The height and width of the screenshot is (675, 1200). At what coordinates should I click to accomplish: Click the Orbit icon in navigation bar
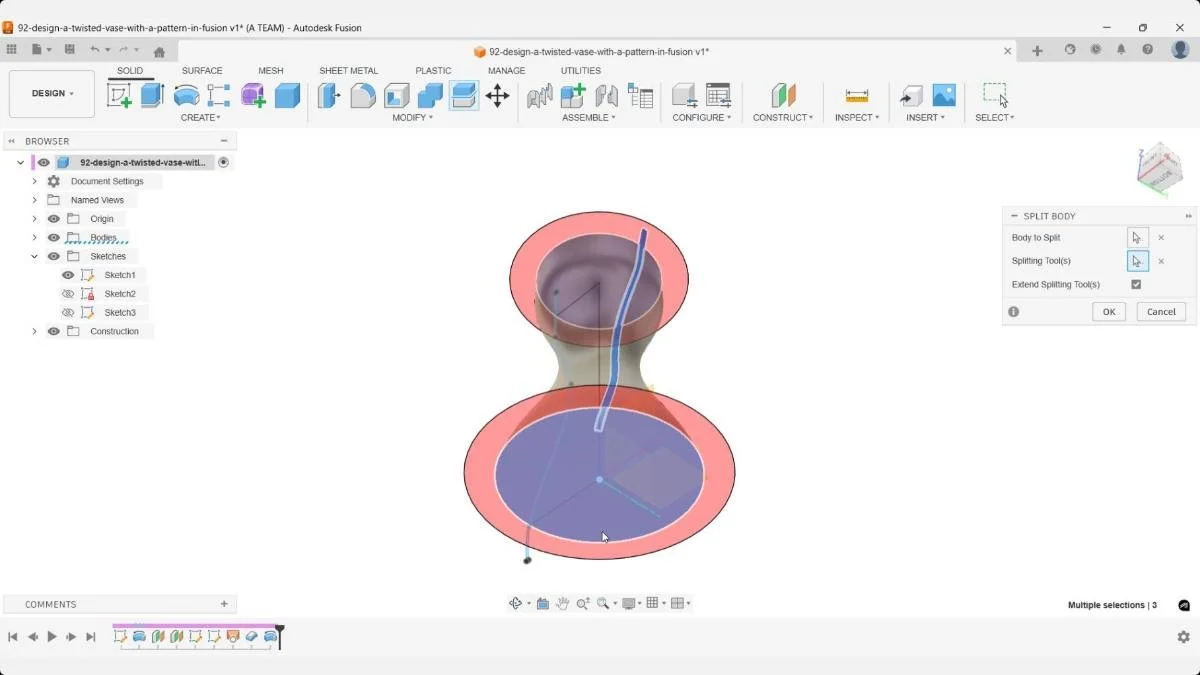(x=516, y=603)
